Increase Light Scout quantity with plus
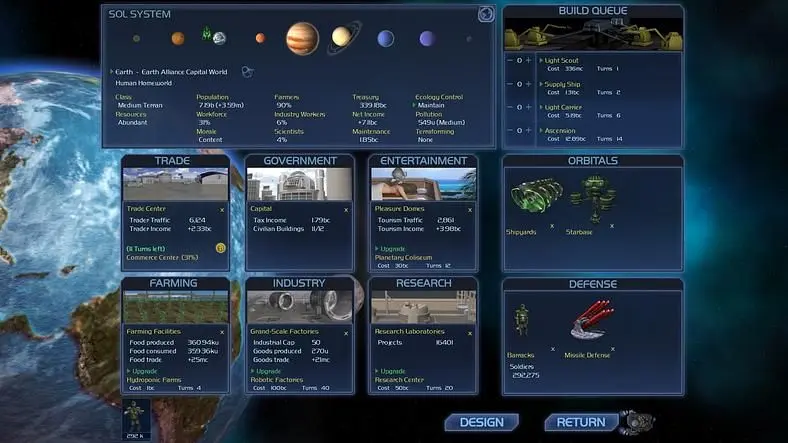This screenshot has height=443, width=788. (x=528, y=60)
